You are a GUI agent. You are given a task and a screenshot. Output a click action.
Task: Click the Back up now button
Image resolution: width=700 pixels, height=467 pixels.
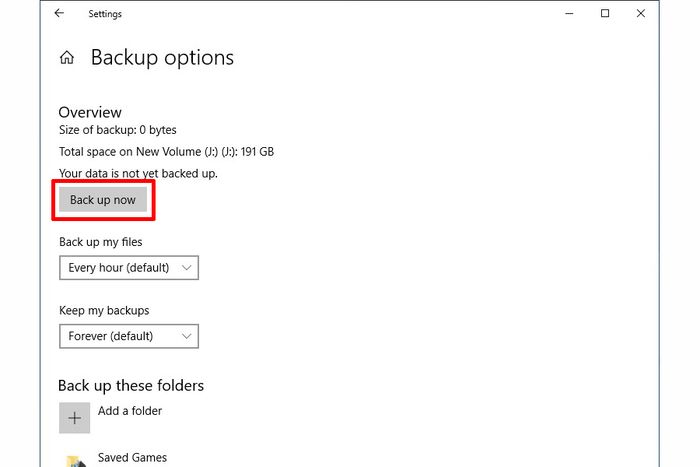click(x=103, y=200)
